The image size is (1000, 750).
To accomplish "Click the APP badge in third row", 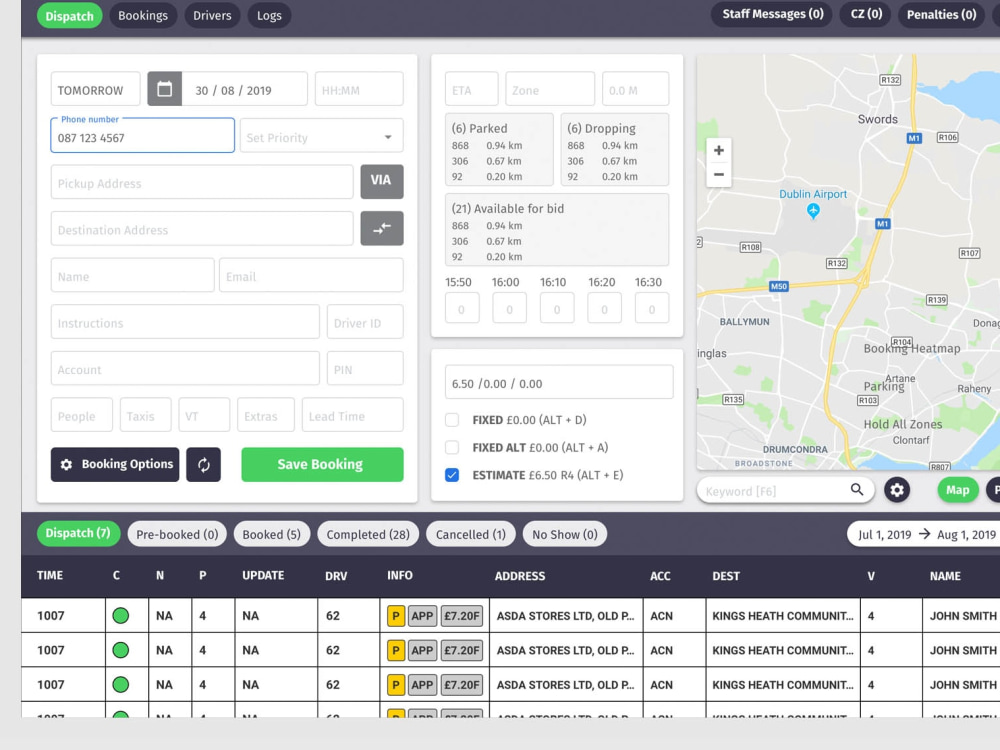I will click(422, 685).
